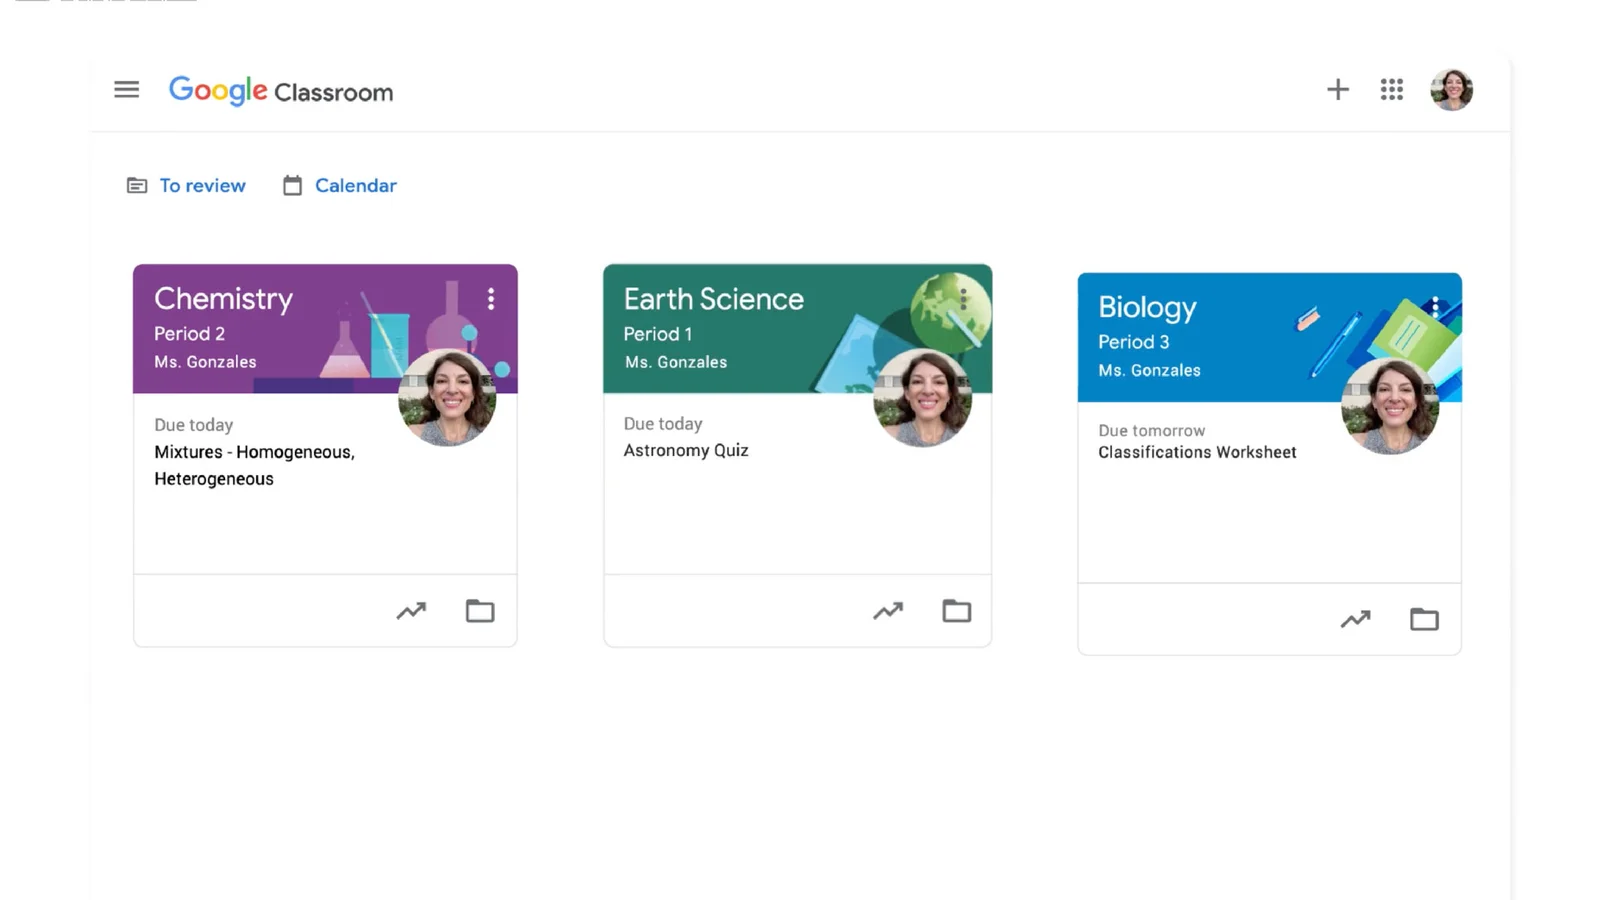Click the plus icon to add class

pos(1337,90)
